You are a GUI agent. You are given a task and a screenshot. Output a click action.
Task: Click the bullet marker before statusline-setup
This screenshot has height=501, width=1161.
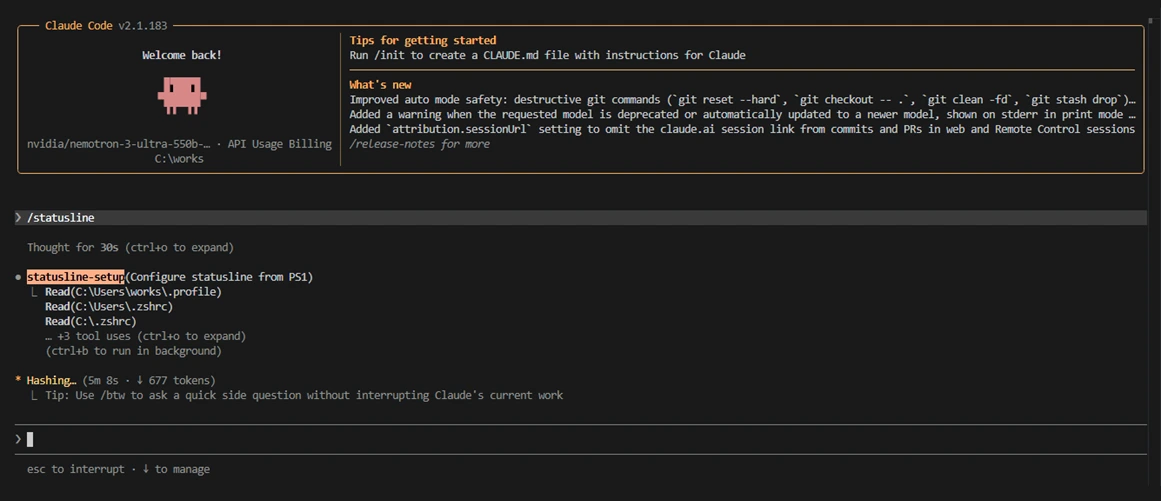coord(18,277)
